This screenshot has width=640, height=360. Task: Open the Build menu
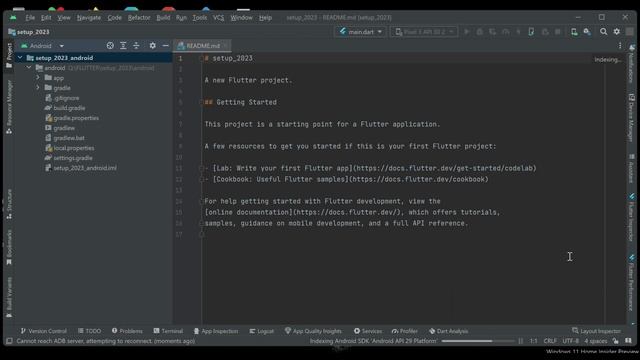pyautogui.click(x=163, y=18)
